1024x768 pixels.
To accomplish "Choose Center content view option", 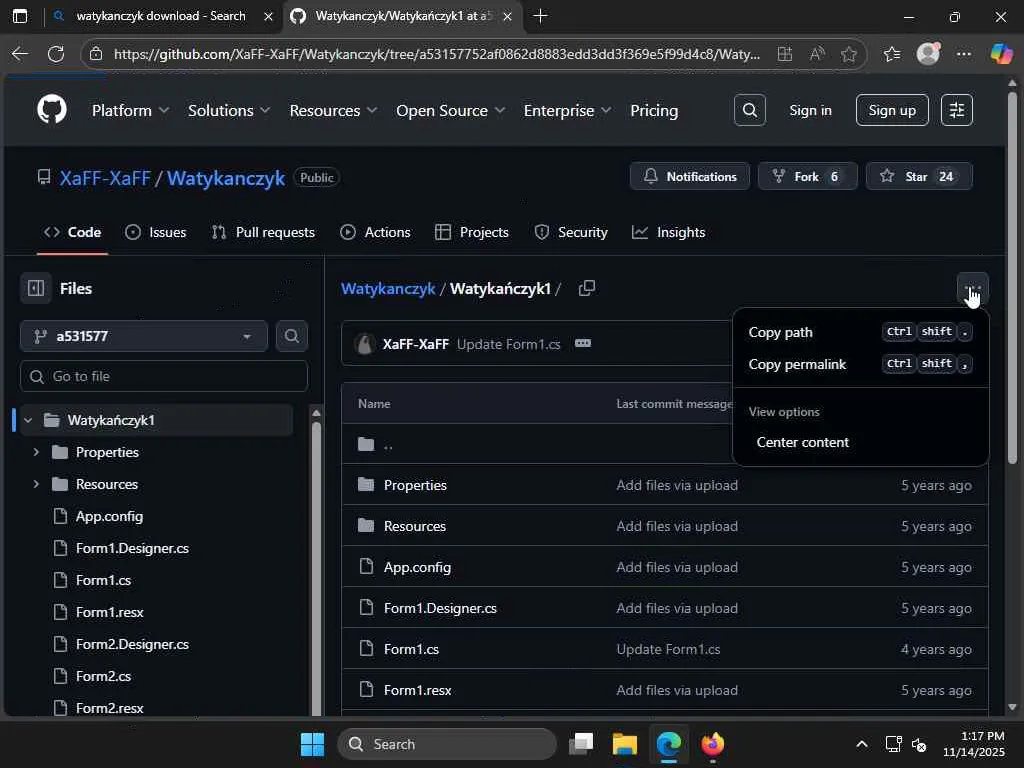I will pos(861,442).
